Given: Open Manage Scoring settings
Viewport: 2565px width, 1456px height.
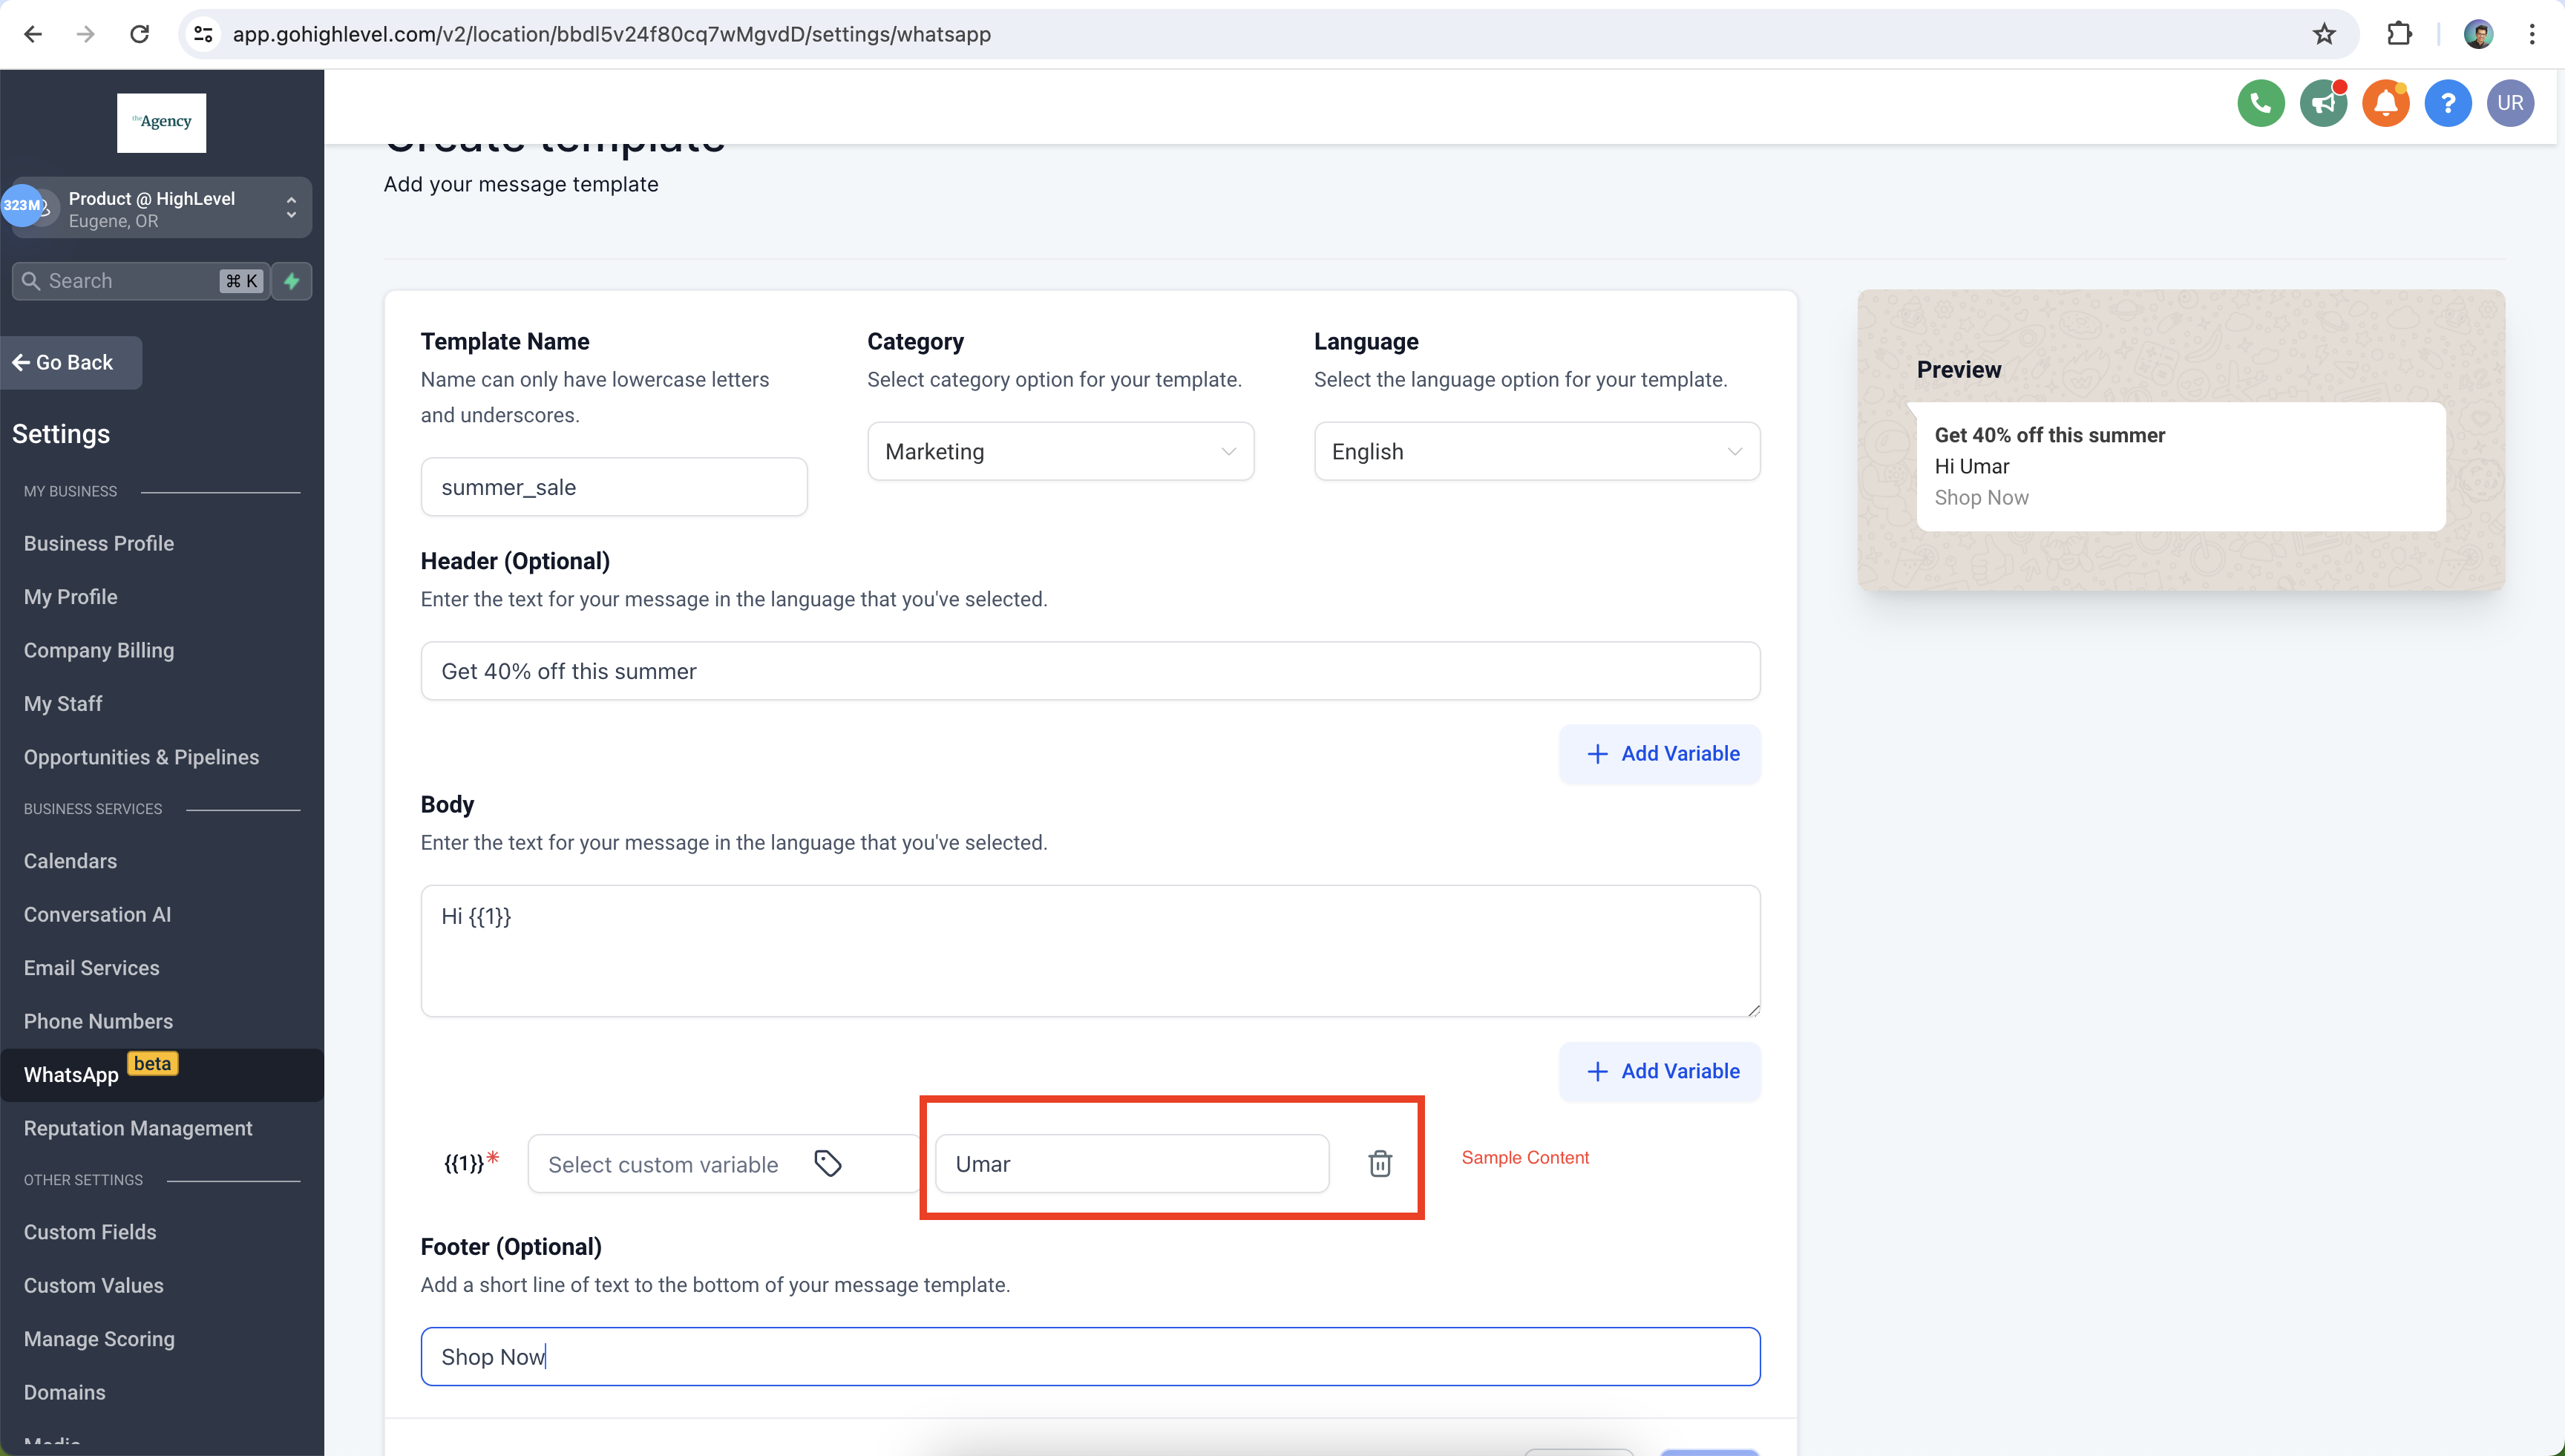Looking at the screenshot, I should [x=99, y=1339].
